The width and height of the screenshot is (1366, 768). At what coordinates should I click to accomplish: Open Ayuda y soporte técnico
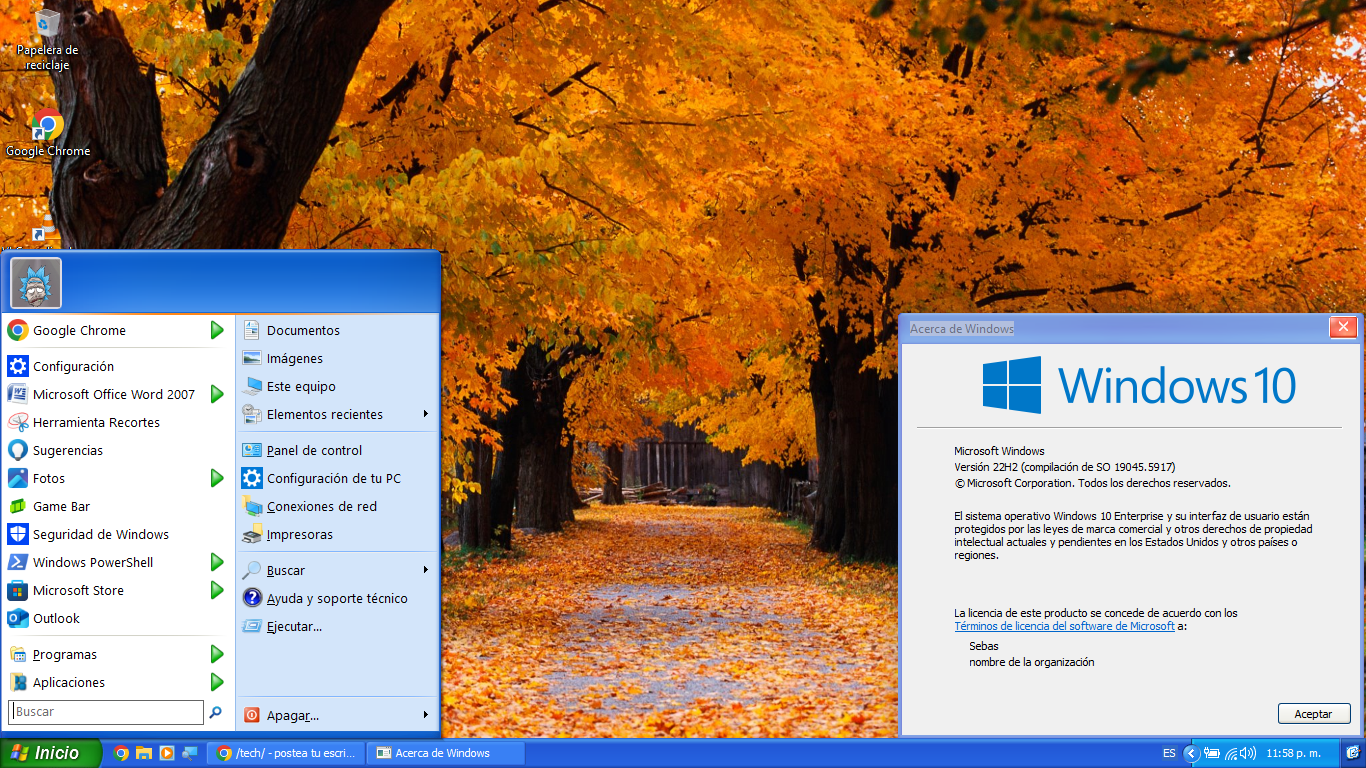click(x=337, y=598)
